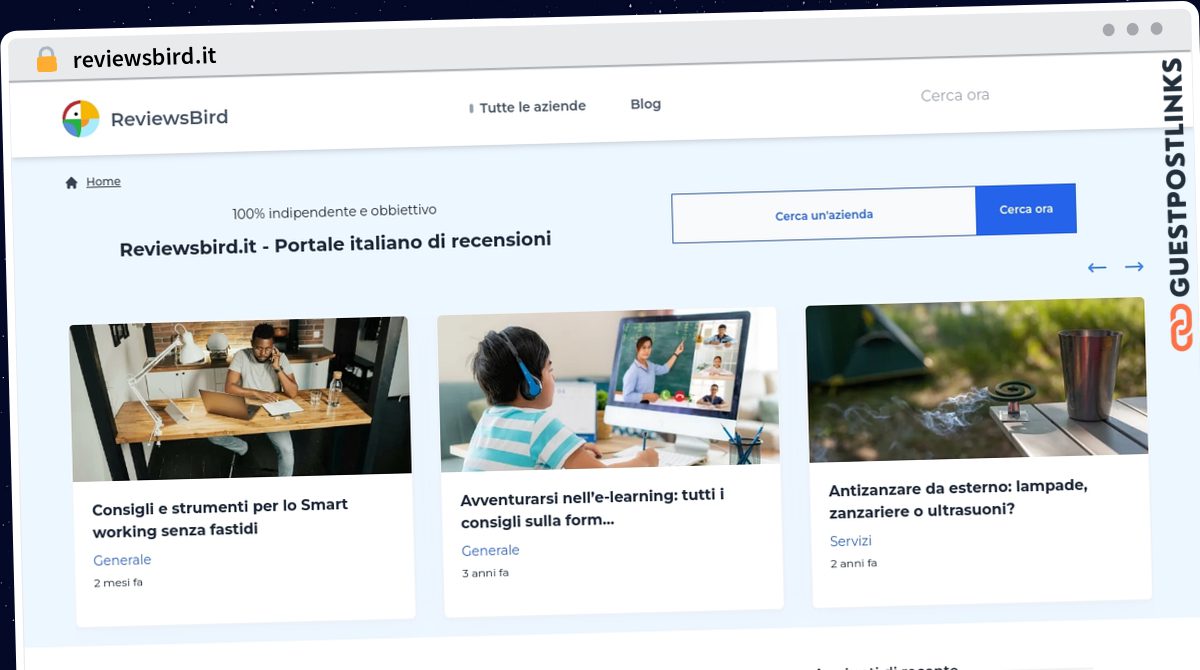This screenshot has height=670, width=1200.
Task: Click the '100% indipendente e obbiettivo' tagline
Action: coord(334,212)
